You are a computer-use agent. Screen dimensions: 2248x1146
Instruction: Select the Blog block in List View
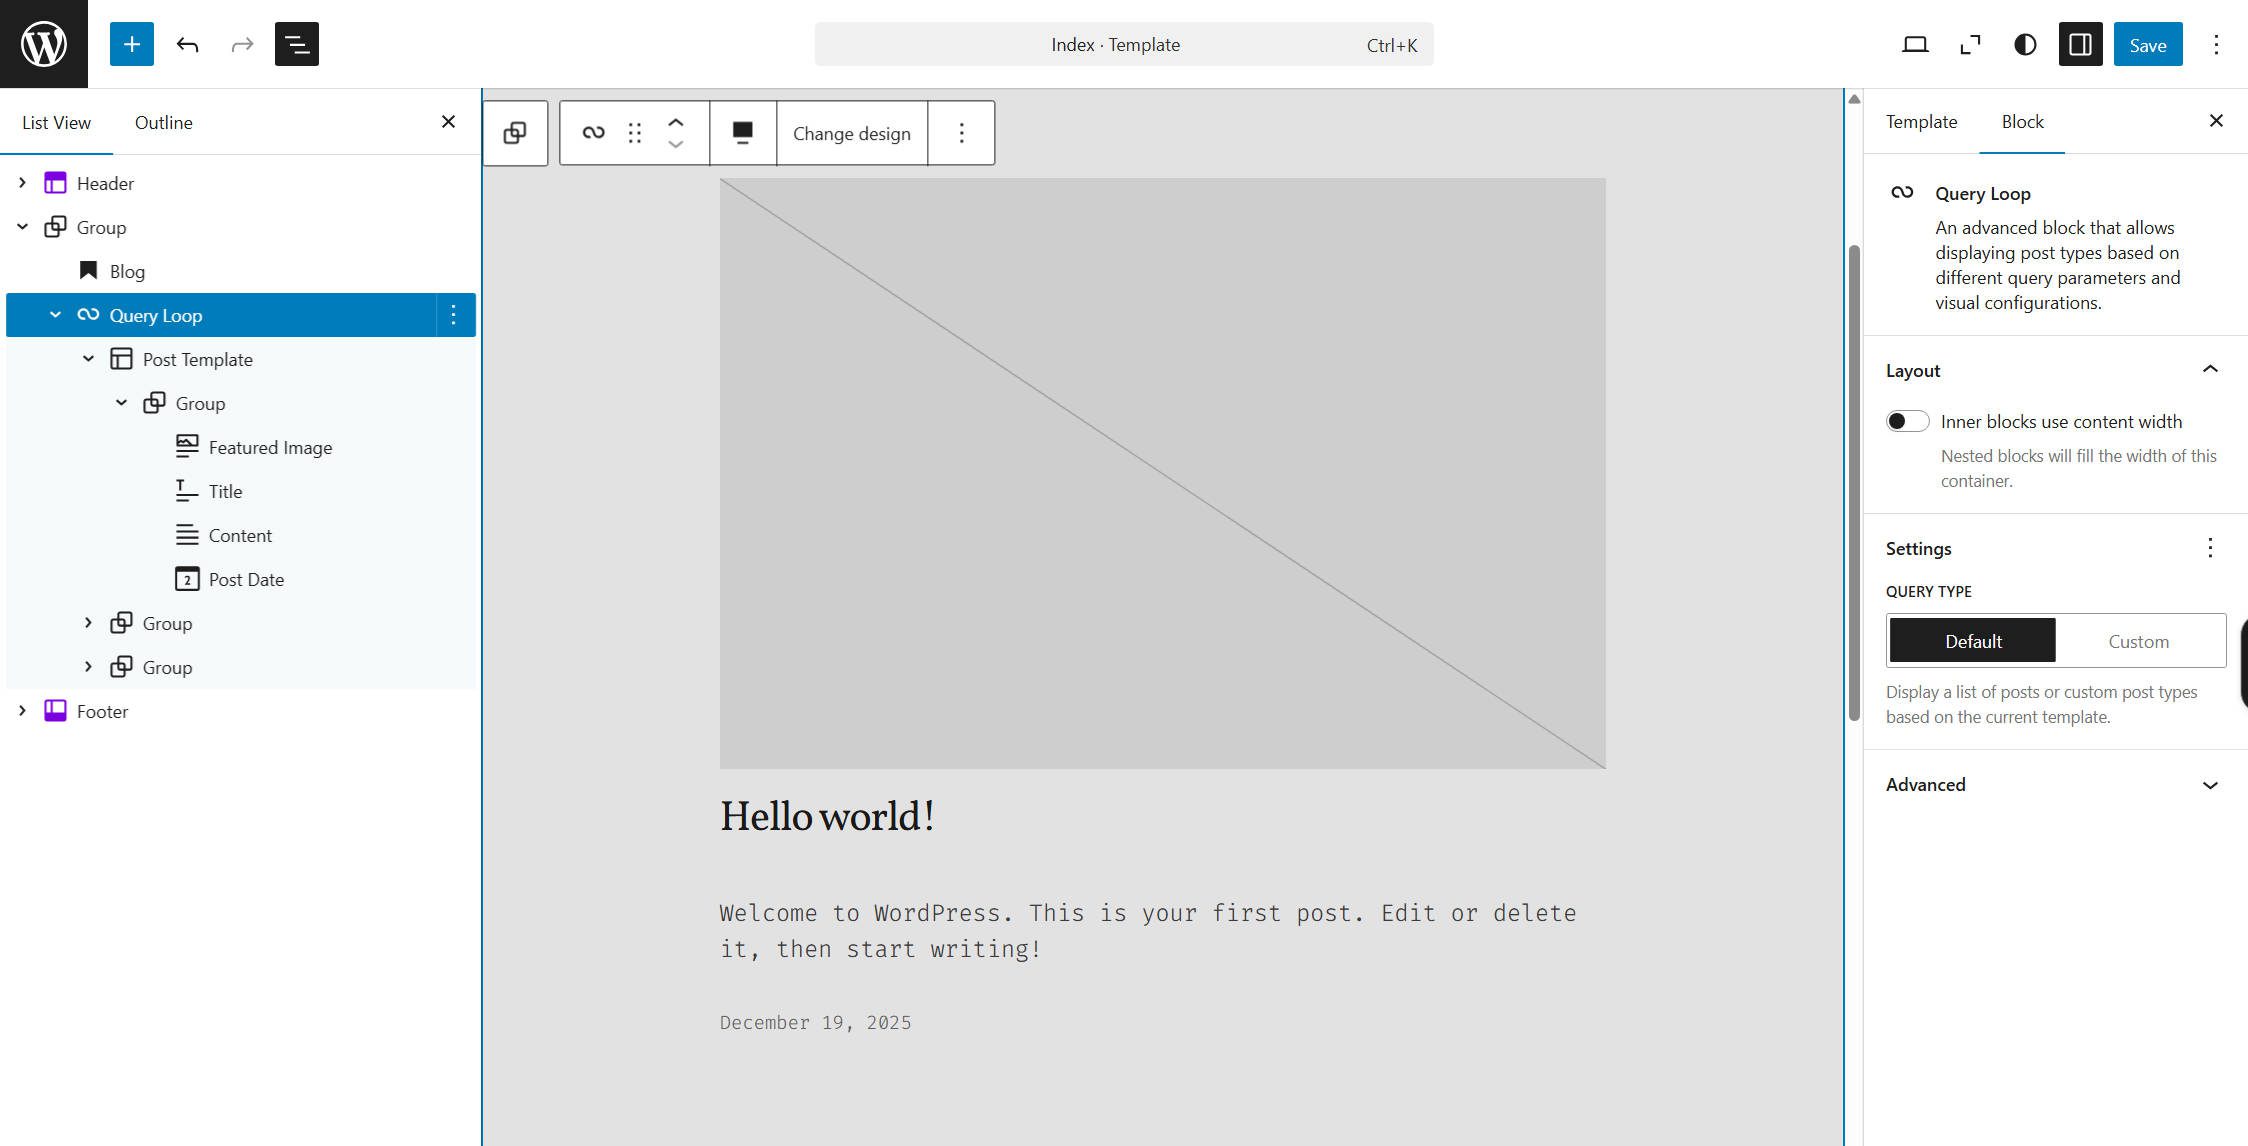(127, 271)
